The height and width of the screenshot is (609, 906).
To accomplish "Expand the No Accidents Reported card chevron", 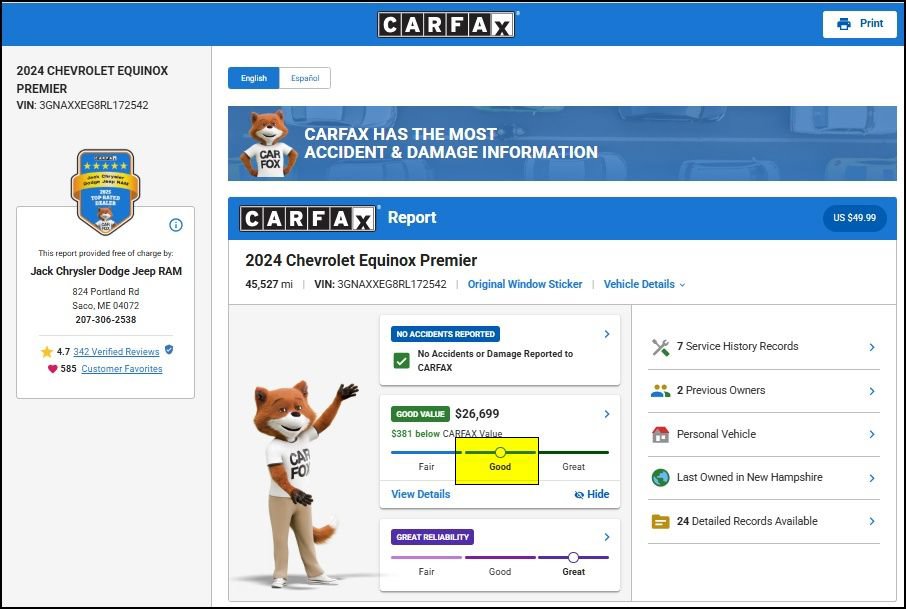I will [x=607, y=334].
